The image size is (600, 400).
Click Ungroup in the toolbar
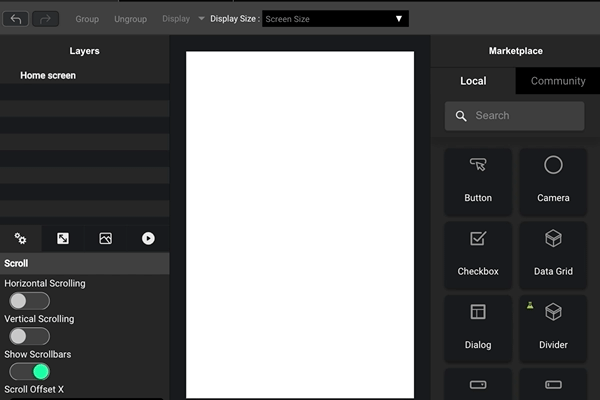coord(130,19)
